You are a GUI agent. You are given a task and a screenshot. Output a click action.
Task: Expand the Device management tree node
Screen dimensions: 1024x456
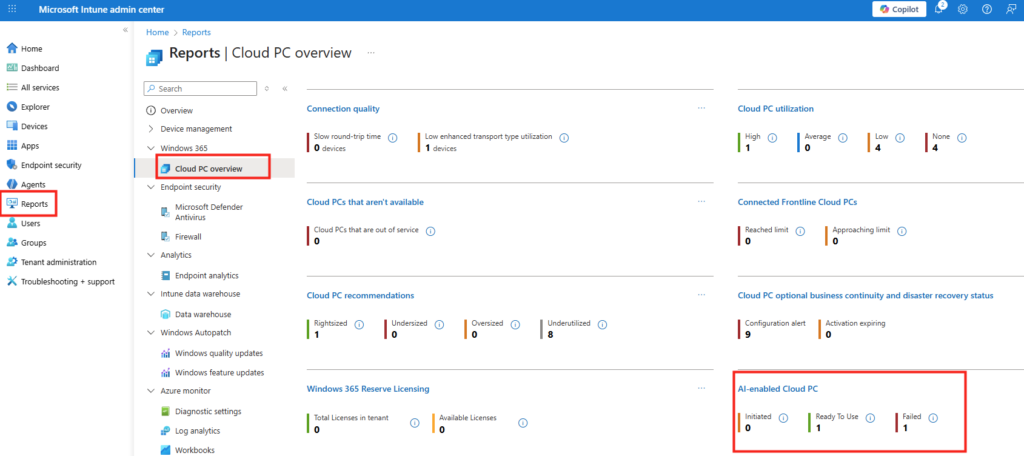pyautogui.click(x=151, y=129)
